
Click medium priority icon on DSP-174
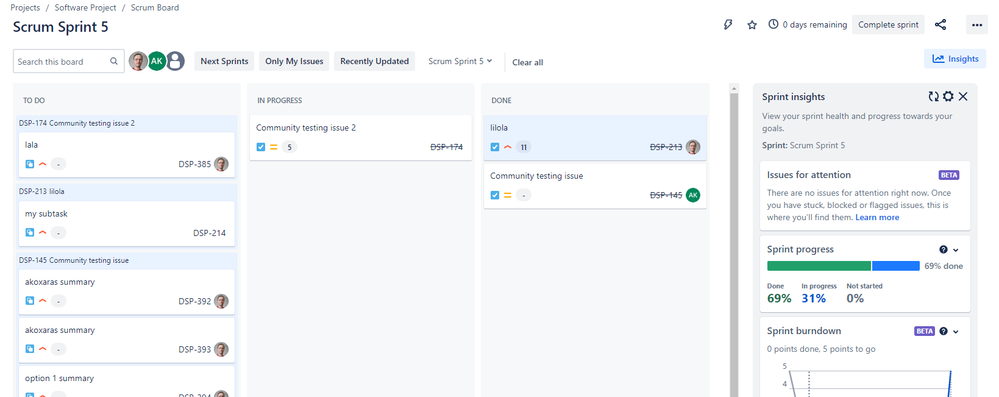(274, 147)
